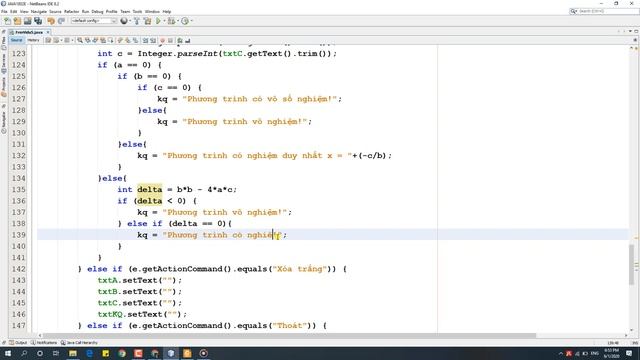Open the Tools menu
The image size is (640, 360).
[x=138, y=11]
